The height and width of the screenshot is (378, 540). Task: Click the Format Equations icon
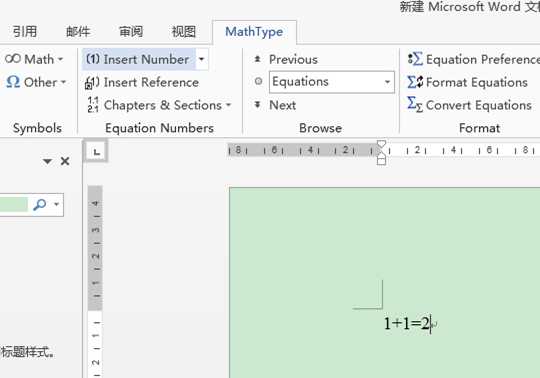click(415, 82)
